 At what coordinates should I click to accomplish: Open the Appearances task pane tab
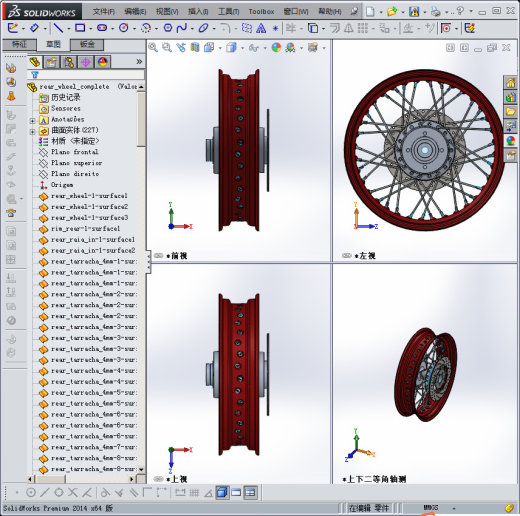pos(510,140)
